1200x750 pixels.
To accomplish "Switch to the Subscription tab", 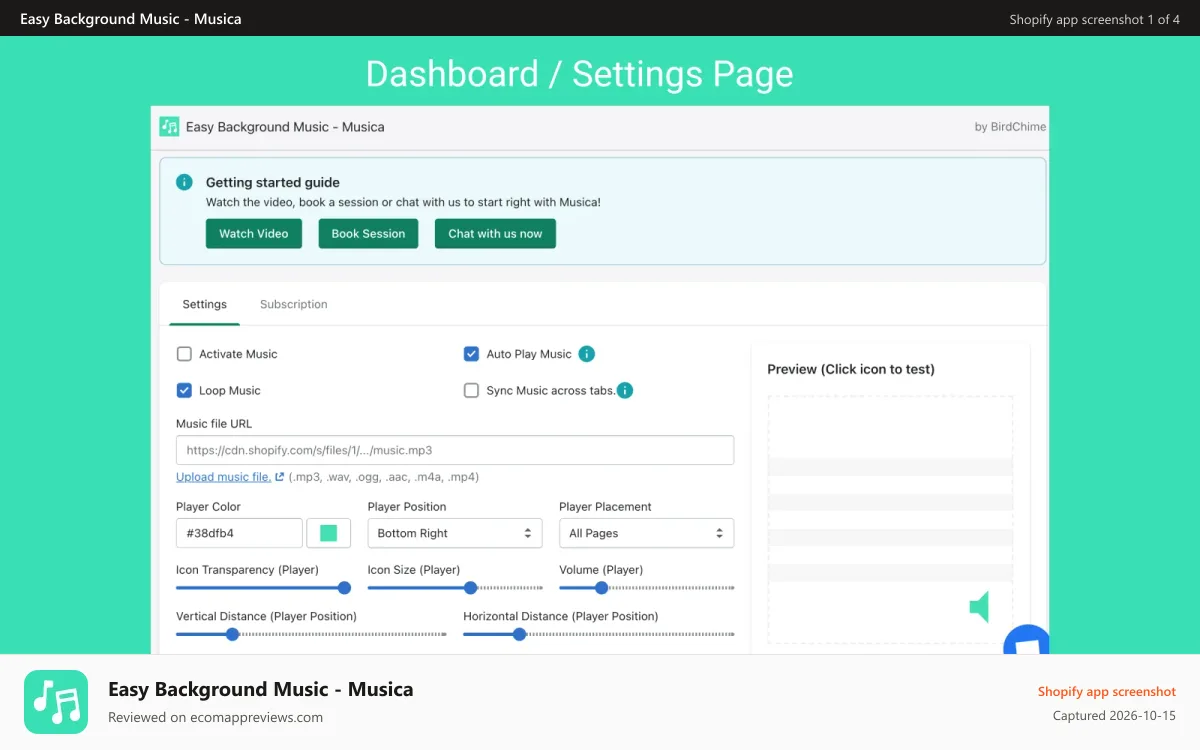I will 294,304.
